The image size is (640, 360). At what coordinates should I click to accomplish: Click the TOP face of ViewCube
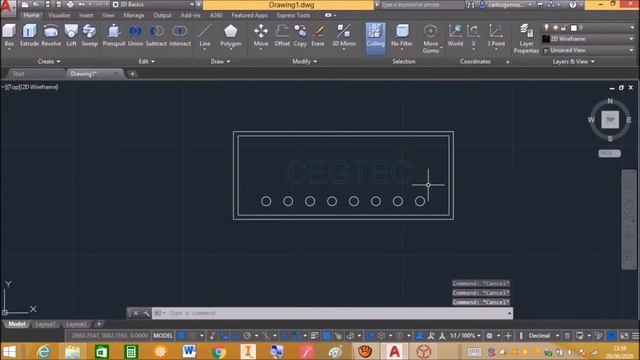pyautogui.click(x=610, y=120)
